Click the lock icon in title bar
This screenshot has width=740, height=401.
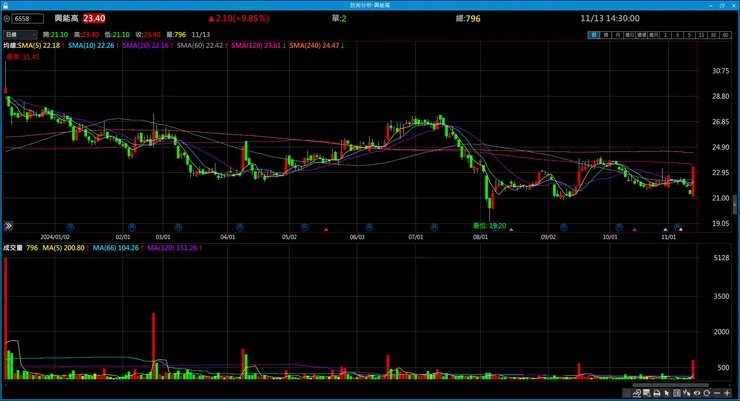point(5,5)
